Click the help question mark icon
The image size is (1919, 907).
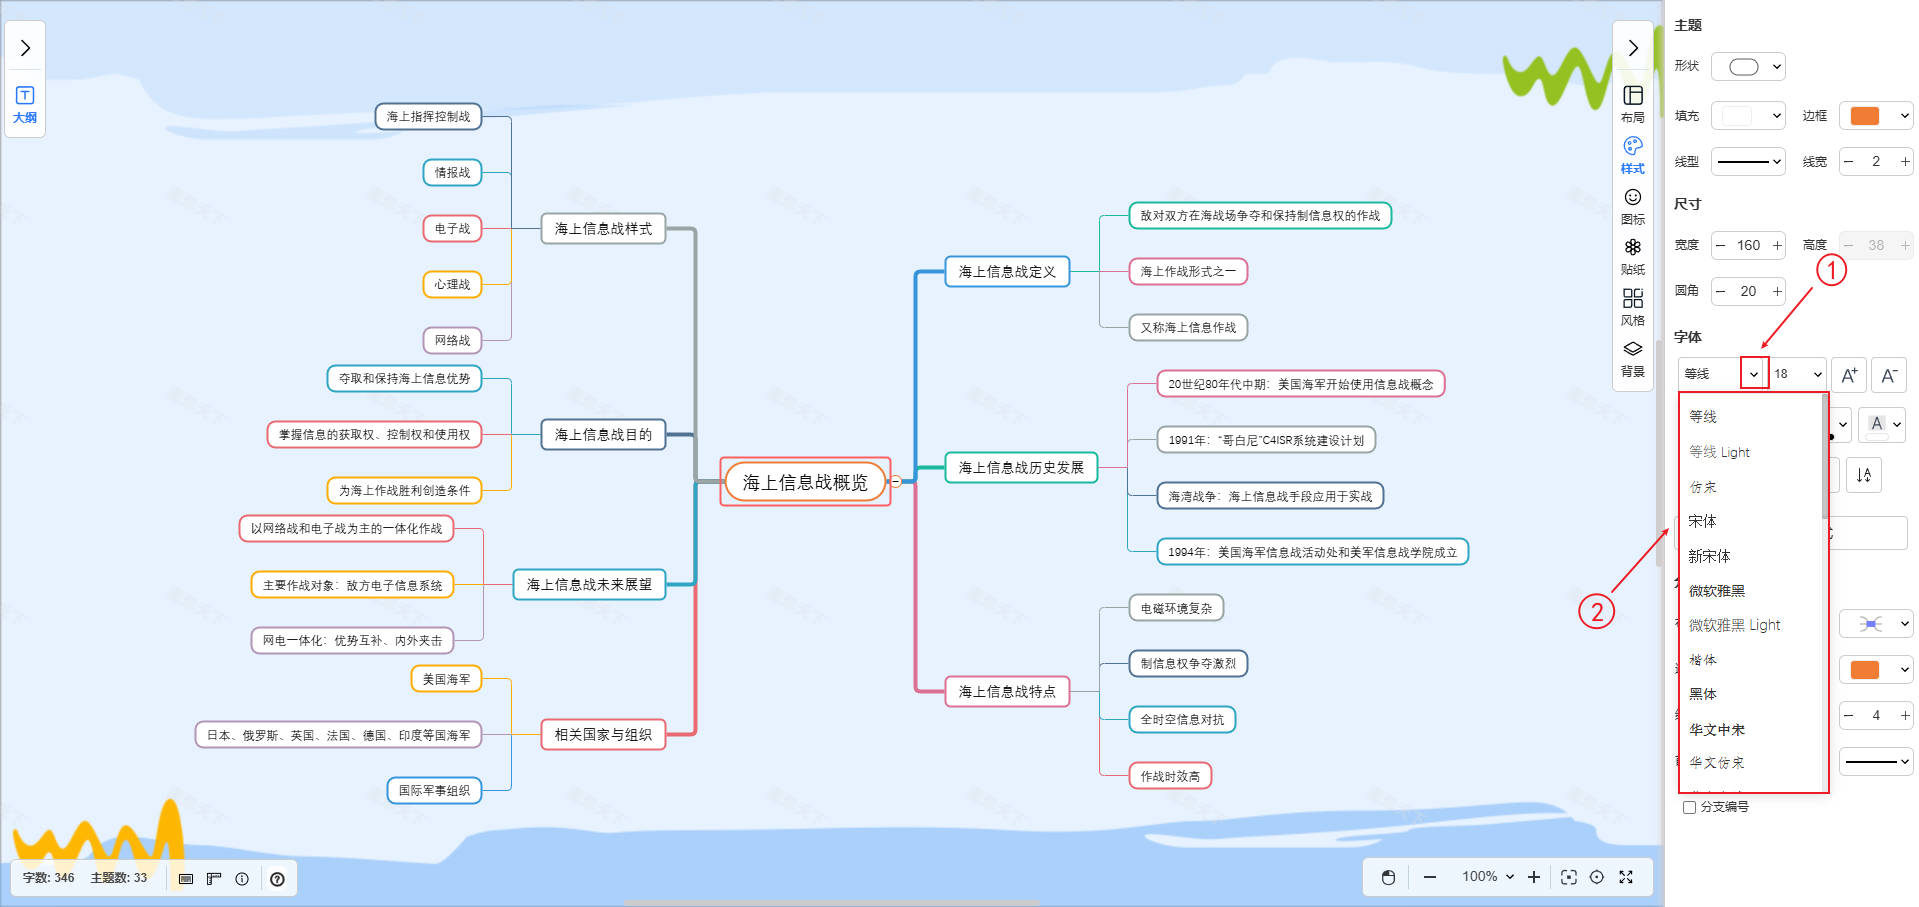(277, 879)
